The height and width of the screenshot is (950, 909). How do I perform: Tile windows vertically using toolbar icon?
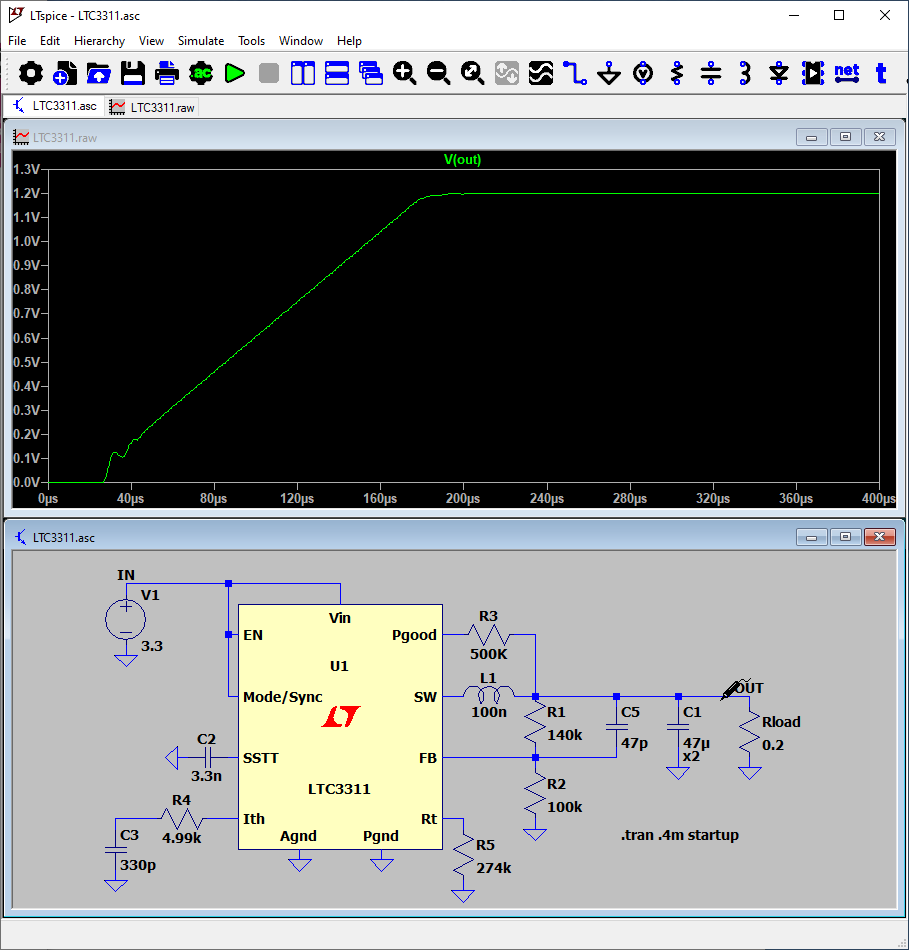click(x=303, y=73)
